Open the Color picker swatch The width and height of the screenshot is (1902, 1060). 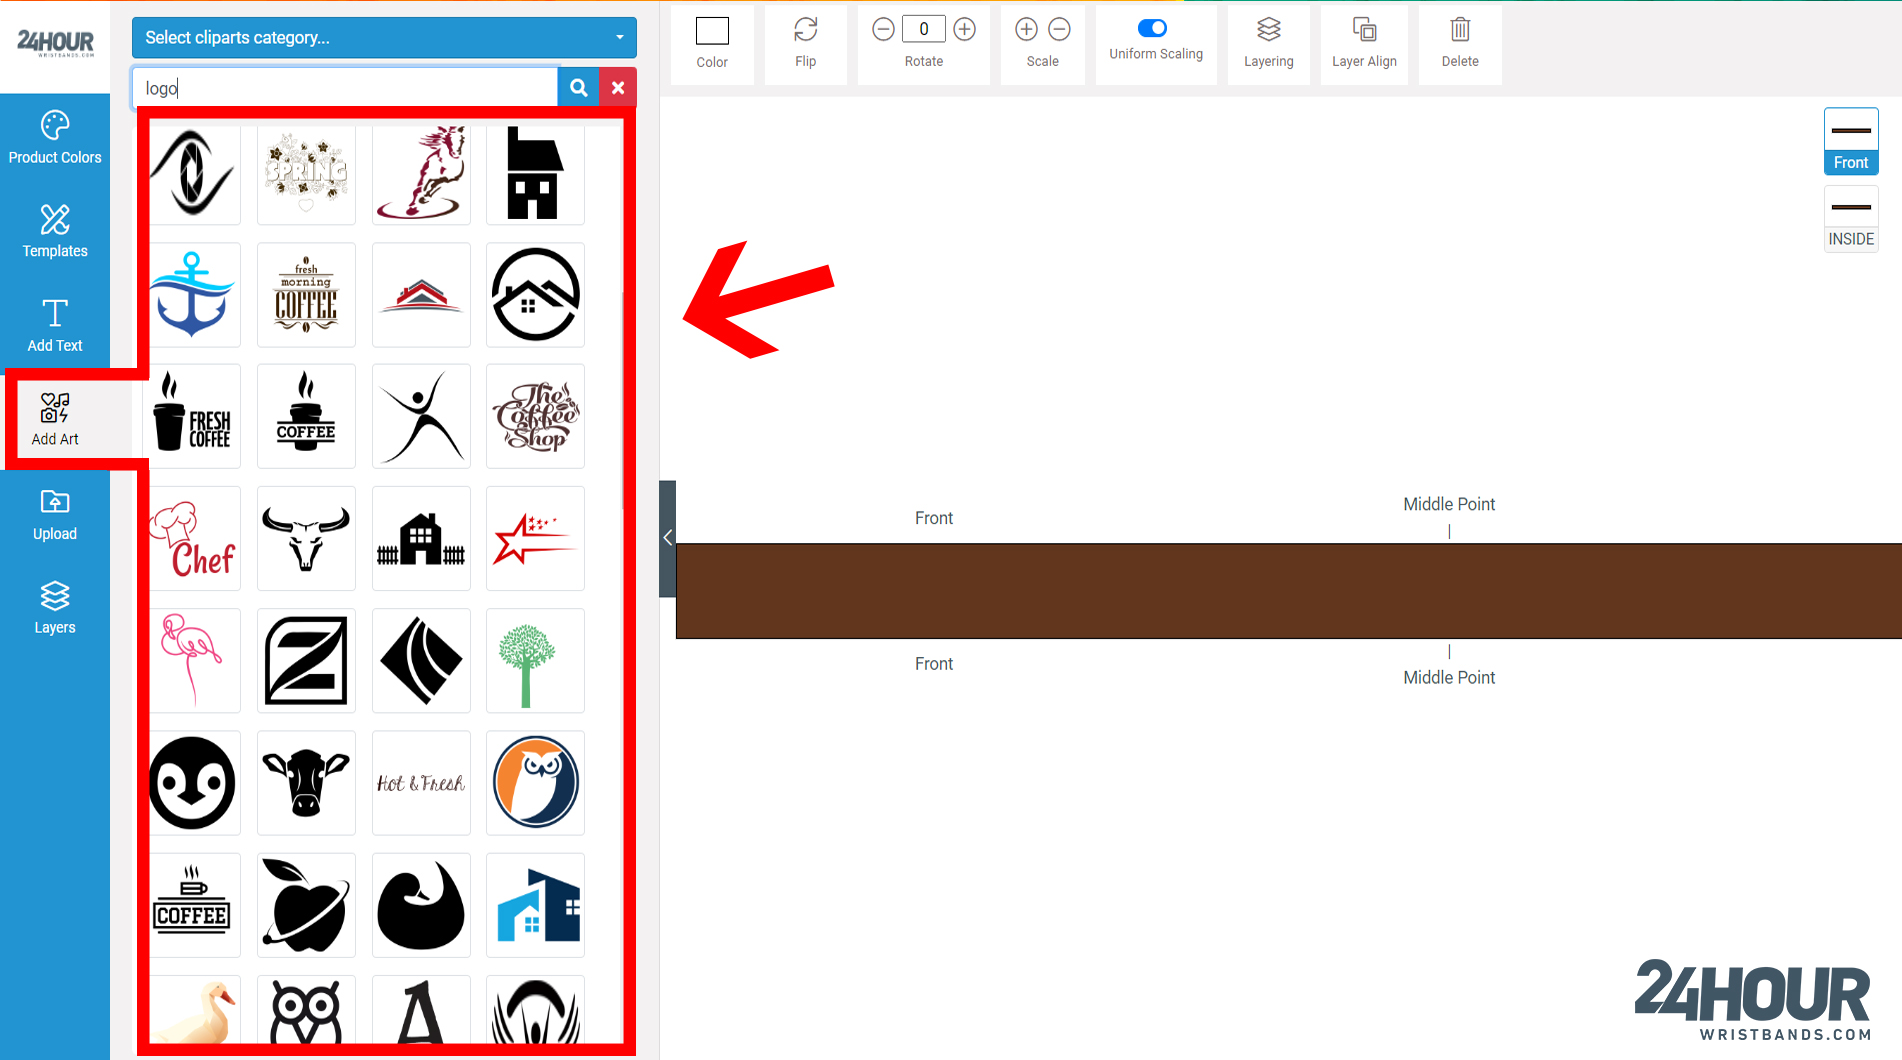tap(712, 31)
